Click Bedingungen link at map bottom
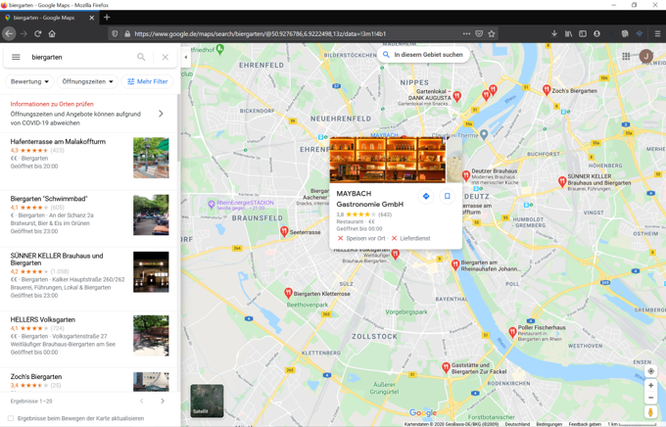Viewport: 666px width, 427px height. tap(549, 424)
